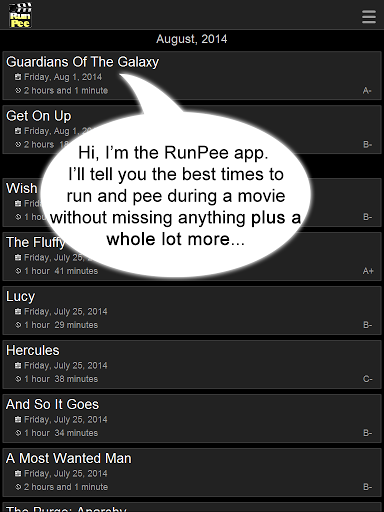Click calendar icon under And So It Goes
The height and width of the screenshot is (512, 384).
click(18, 419)
